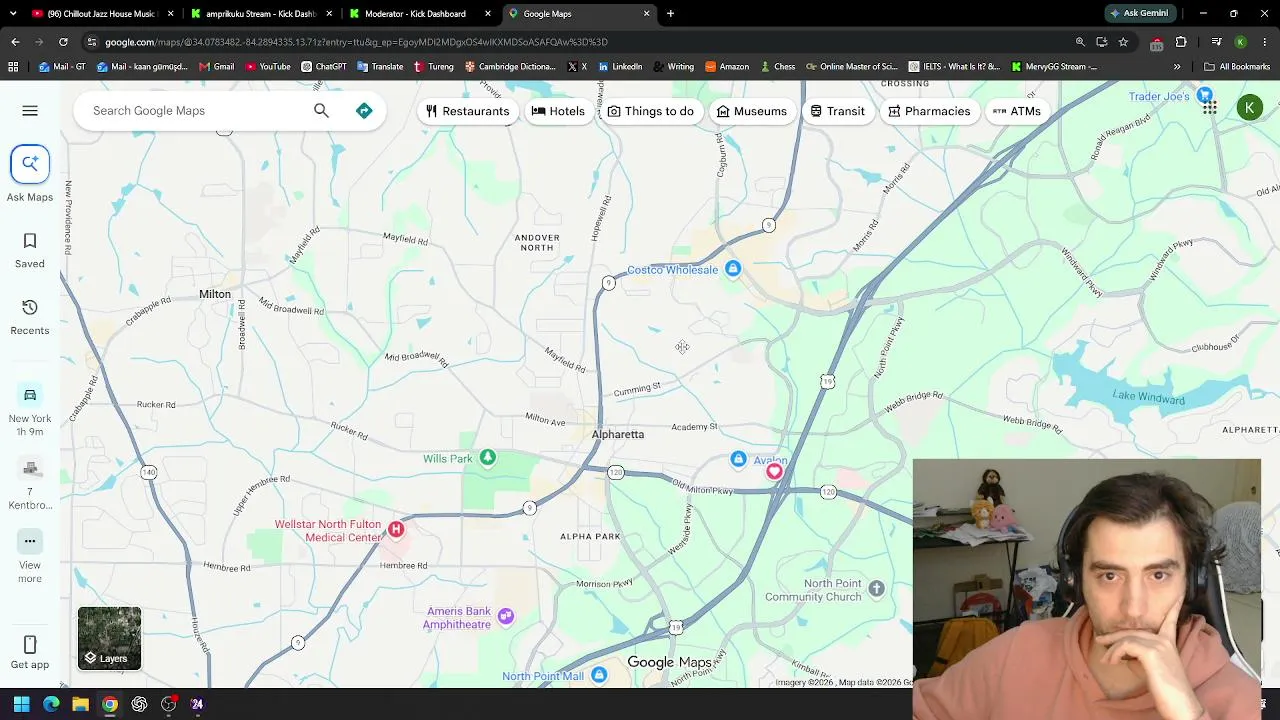Click the Costco Wholesale map pin
The image size is (1280, 720).
click(x=733, y=269)
